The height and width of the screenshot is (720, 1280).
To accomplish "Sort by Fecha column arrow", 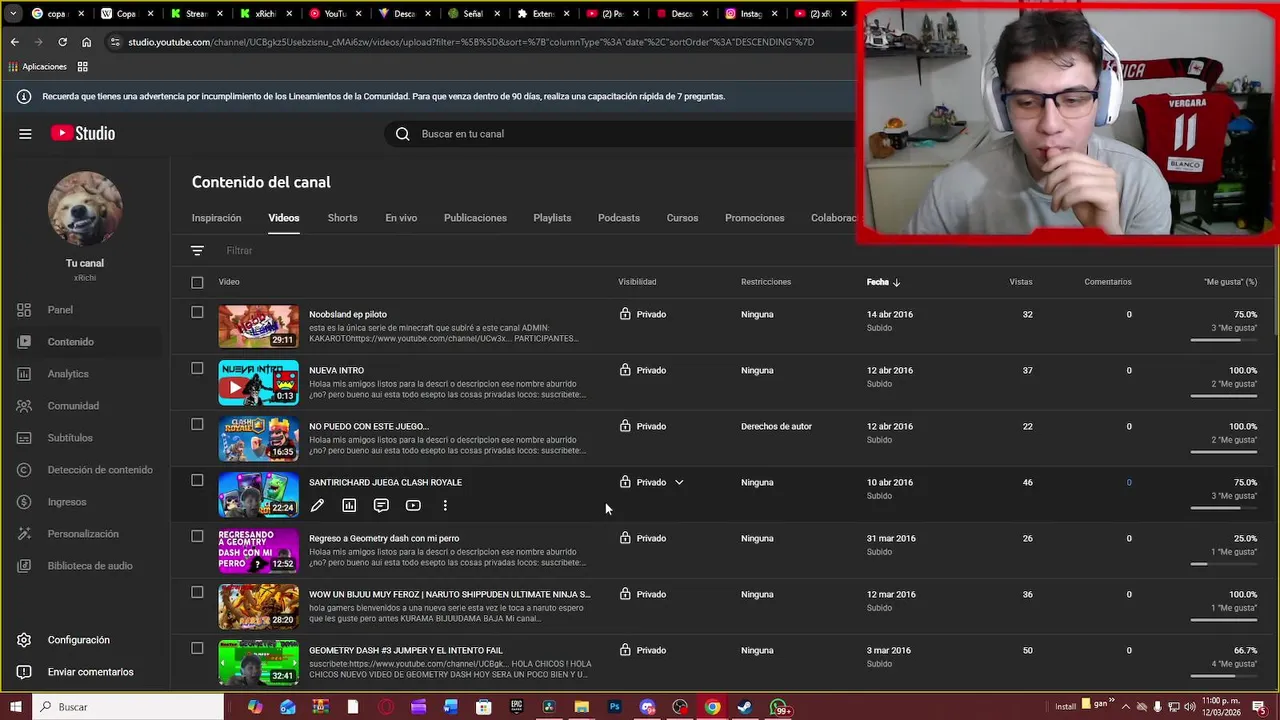I will (x=896, y=282).
